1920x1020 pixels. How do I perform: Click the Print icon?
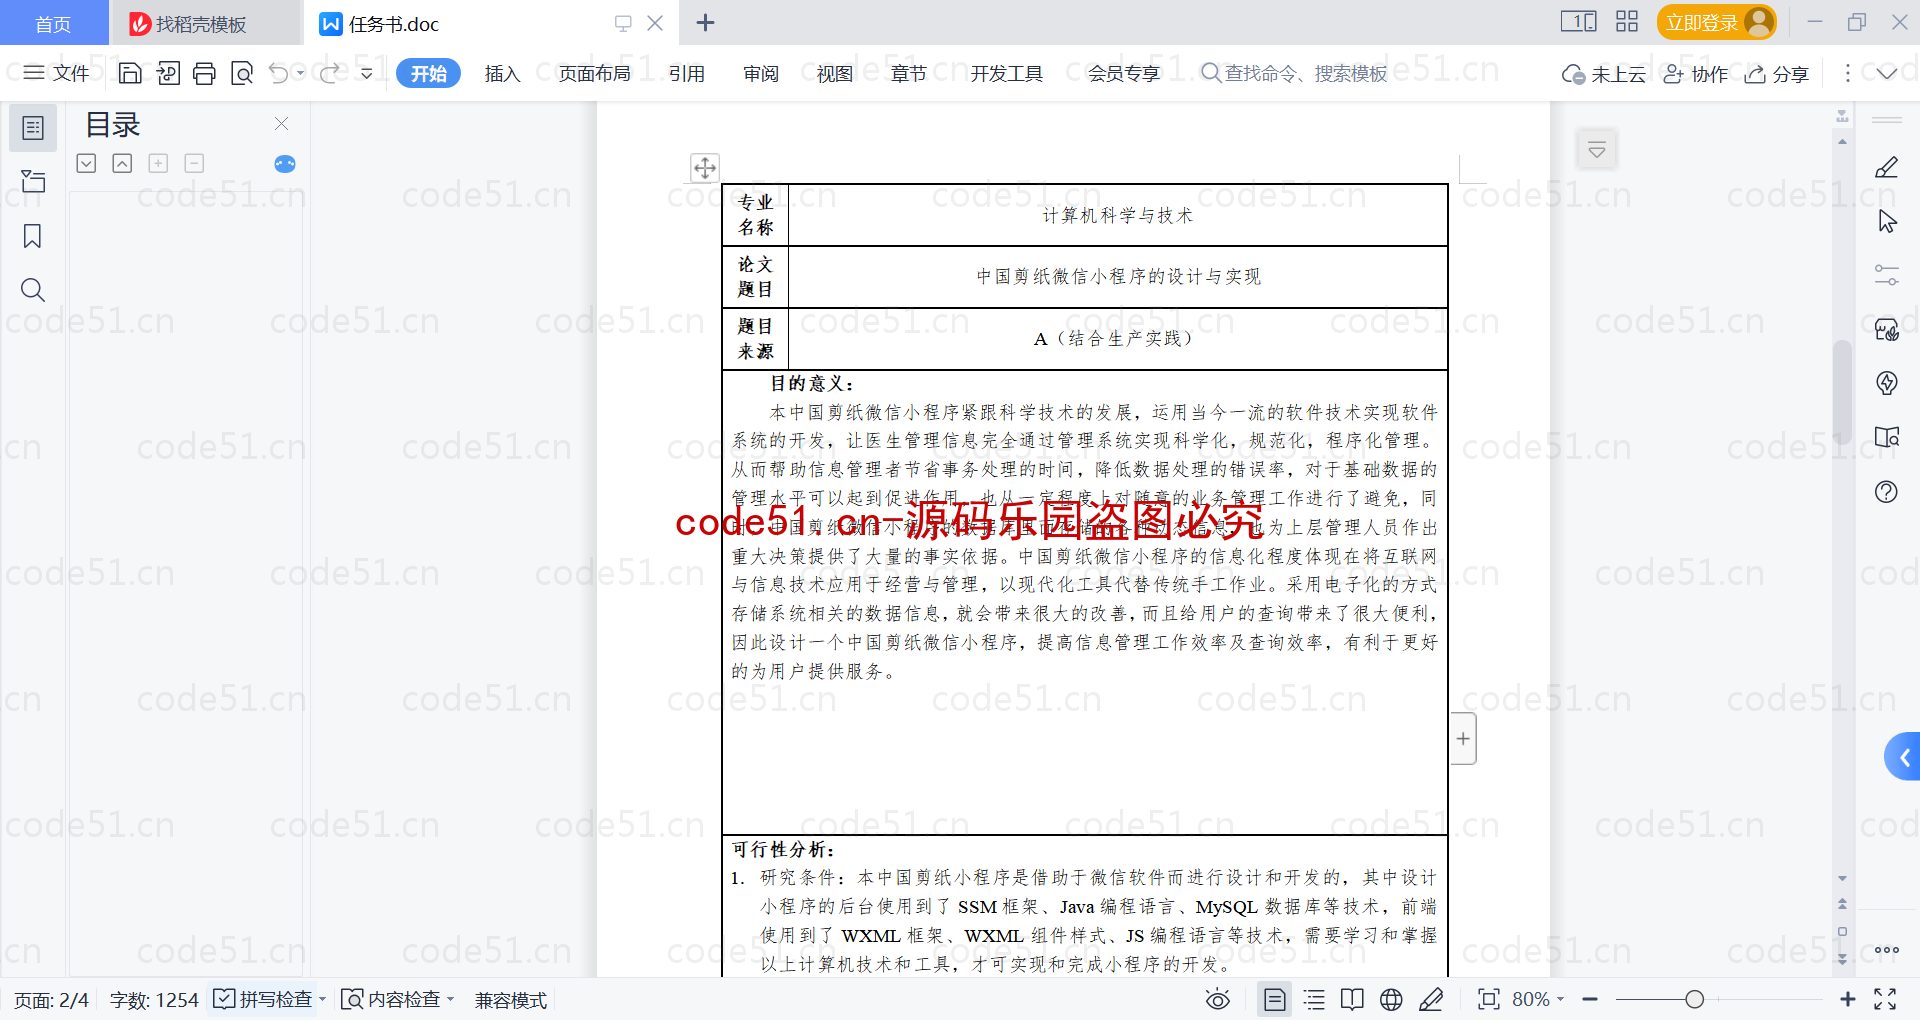pos(204,73)
